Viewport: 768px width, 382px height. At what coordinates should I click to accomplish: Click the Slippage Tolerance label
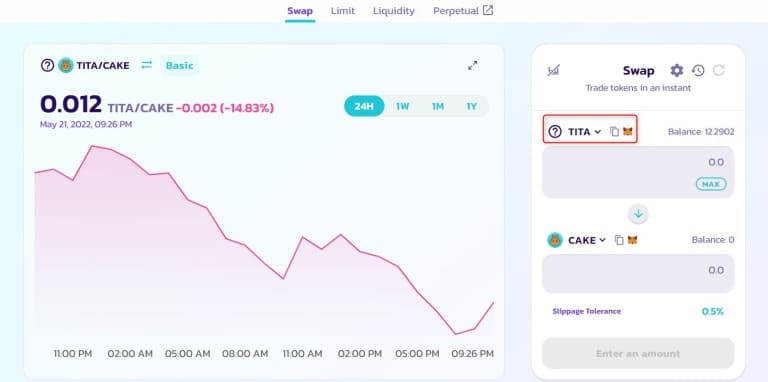click(x=586, y=311)
